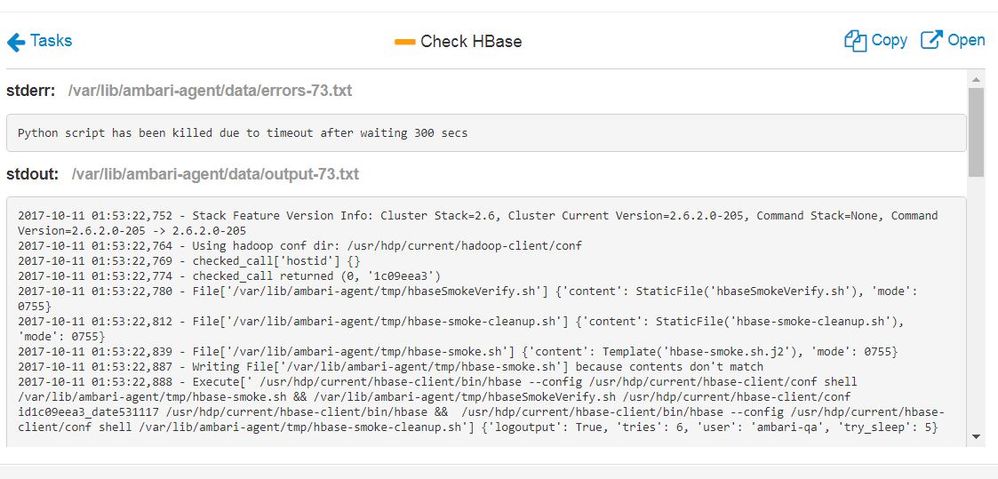This screenshot has height=479, width=998.
Task: Click the back arrow beside Tasks
Action: (16, 42)
